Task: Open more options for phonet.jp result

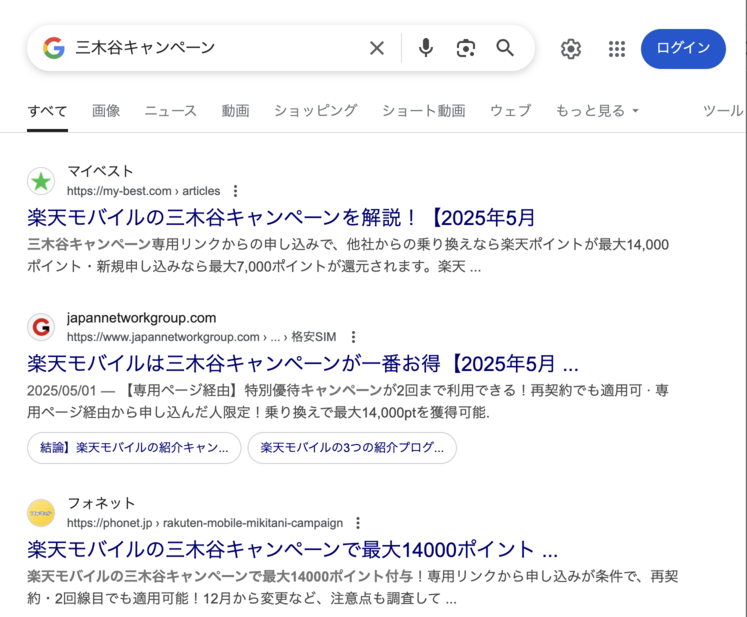Action: (x=358, y=523)
